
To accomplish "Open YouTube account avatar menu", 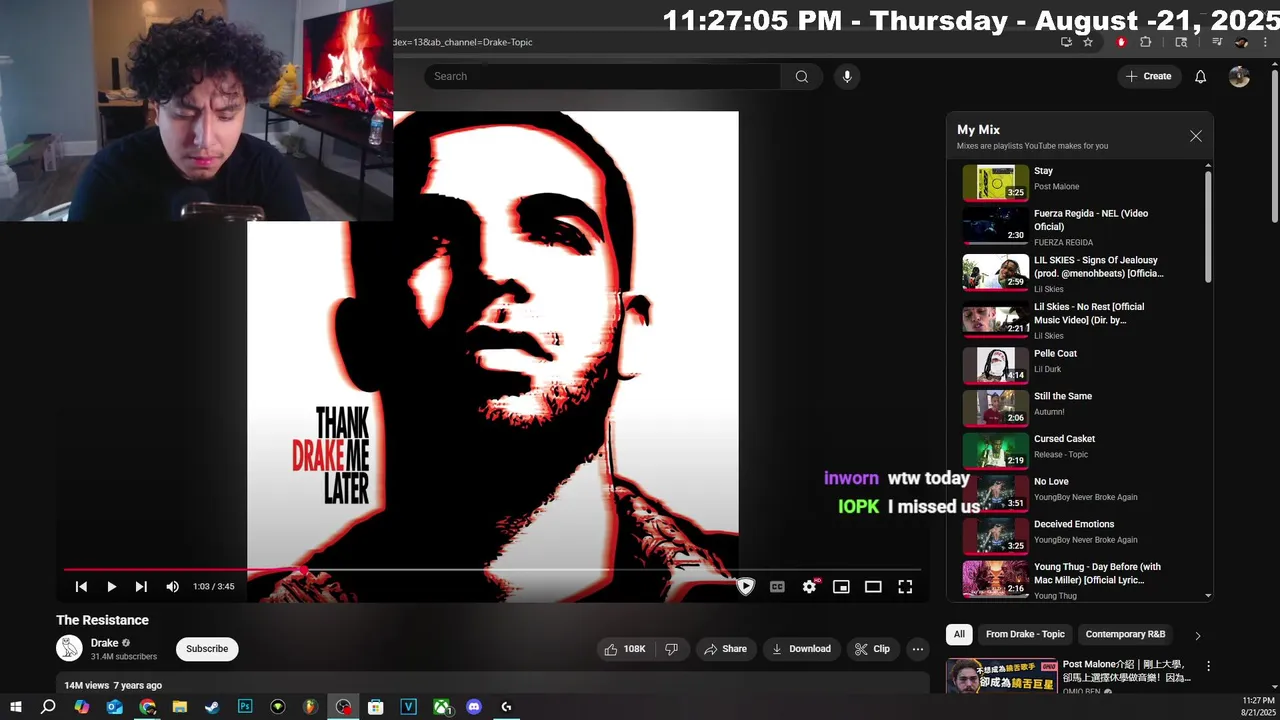I will point(1239,76).
